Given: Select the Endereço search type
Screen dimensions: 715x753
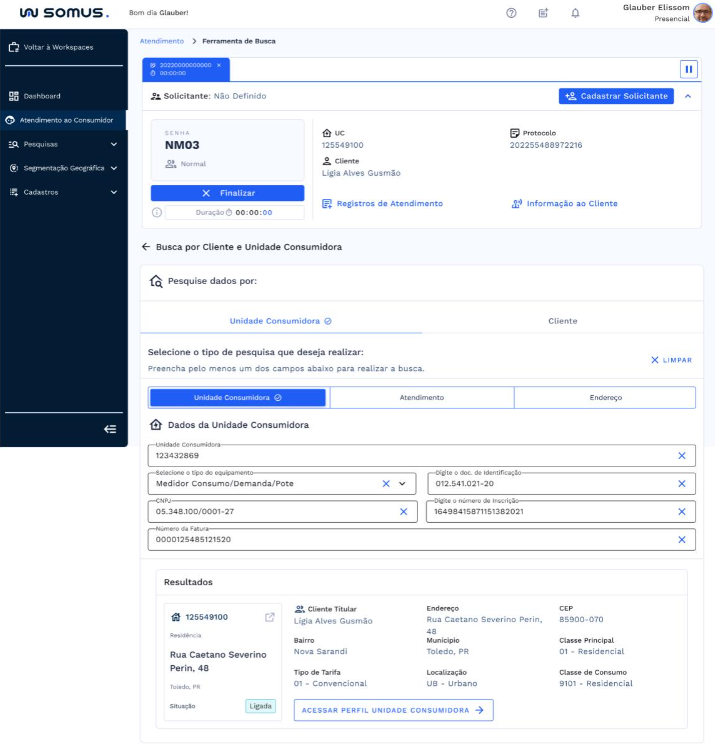Looking at the screenshot, I should [604, 397].
